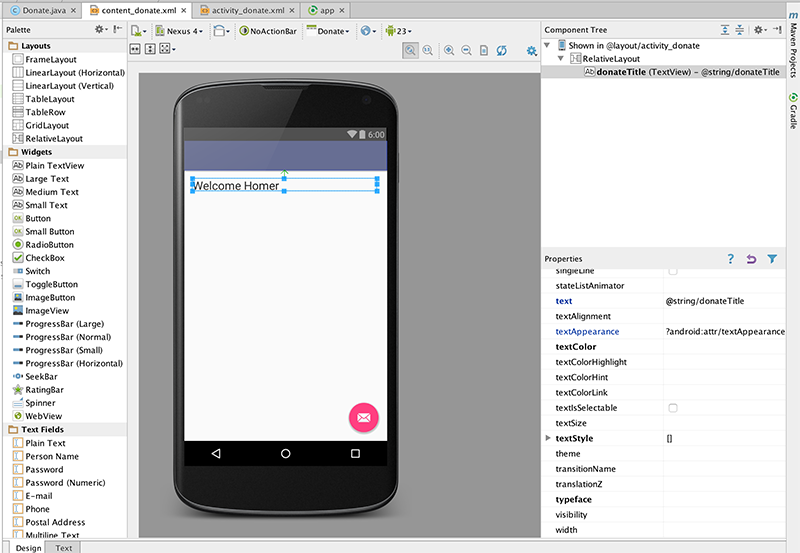800x553 pixels.
Task: Expand all in Component Tree
Action: pyautogui.click(x=724, y=30)
